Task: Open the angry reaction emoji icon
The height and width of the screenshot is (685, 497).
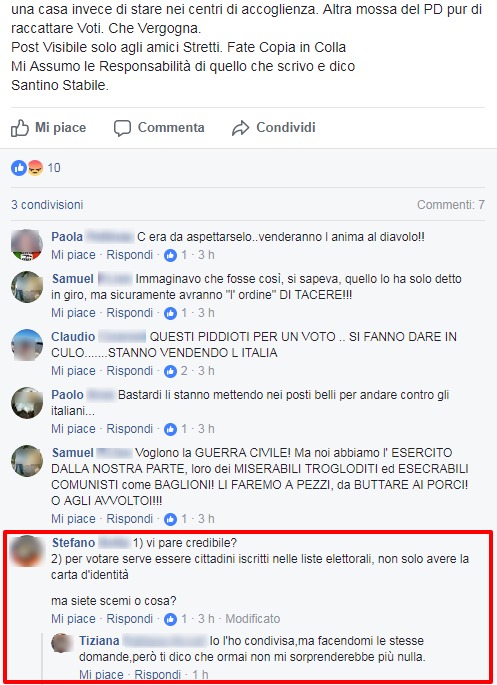Action: pyautogui.click(x=35, y=168)
